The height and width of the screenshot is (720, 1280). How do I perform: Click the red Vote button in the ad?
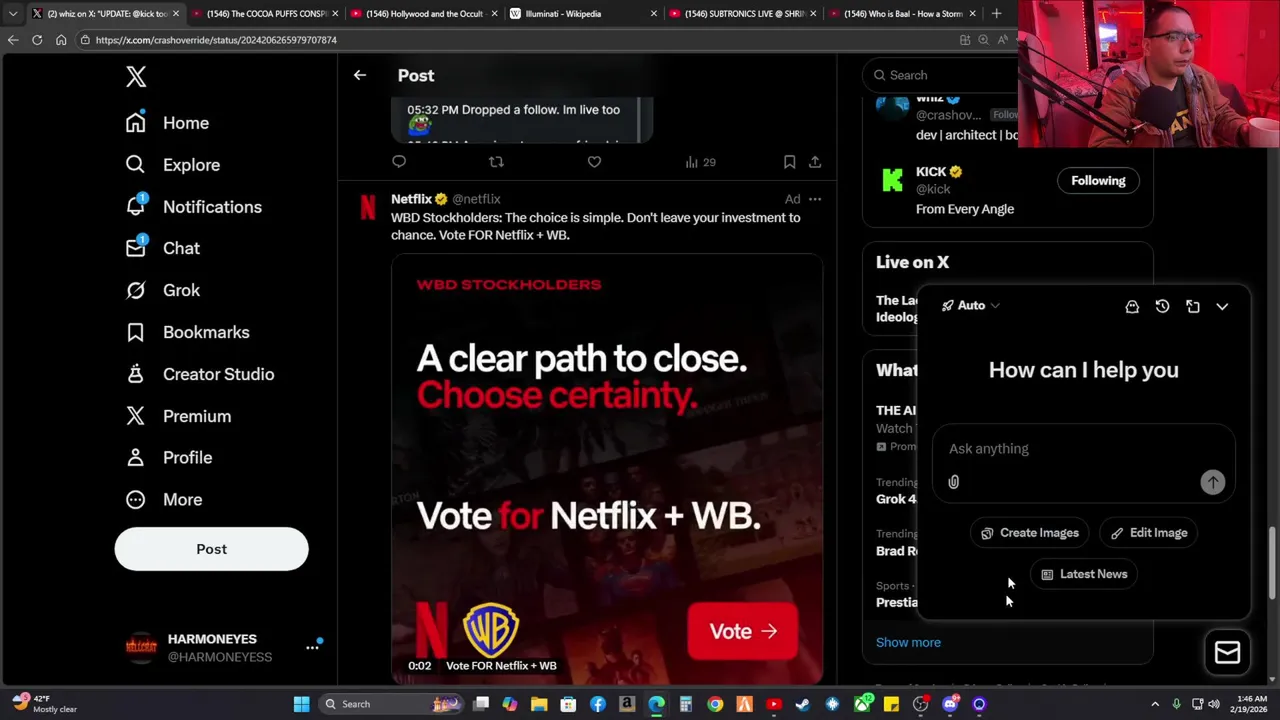click(742, 631)
